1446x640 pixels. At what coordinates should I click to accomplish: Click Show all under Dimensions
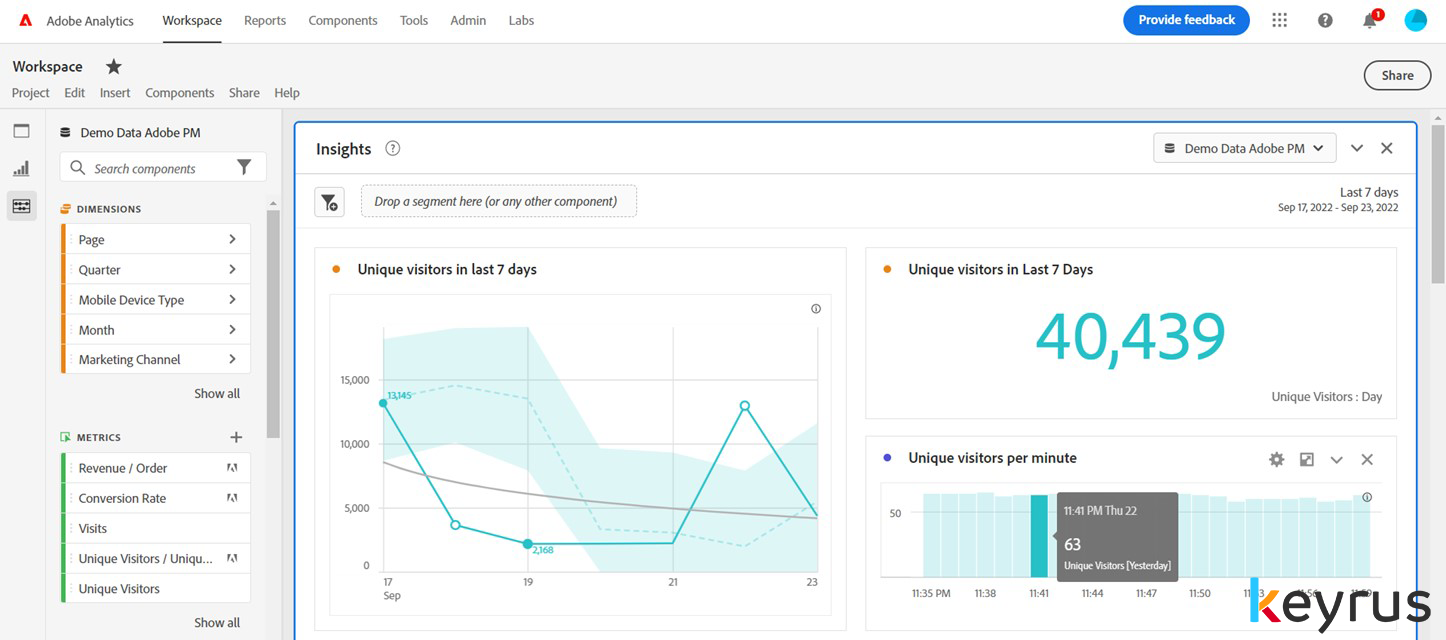point(217,393)
